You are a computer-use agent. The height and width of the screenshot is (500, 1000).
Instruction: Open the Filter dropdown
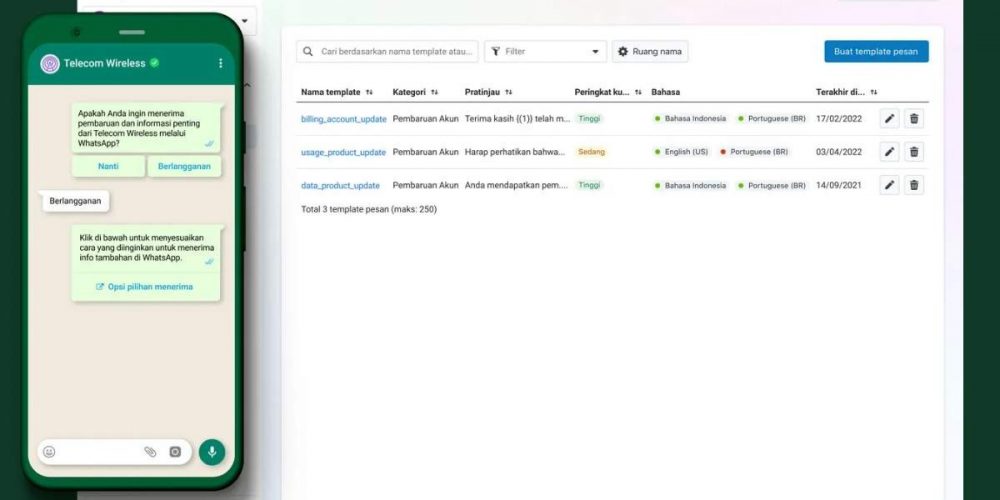pos(546,51)
